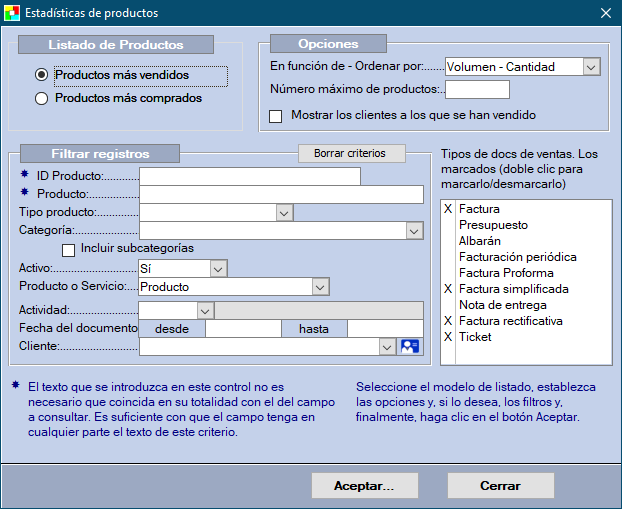622x509 pixels.
Task: Select 'Productos más comprados' radio option
Action: tap(41, 99)
